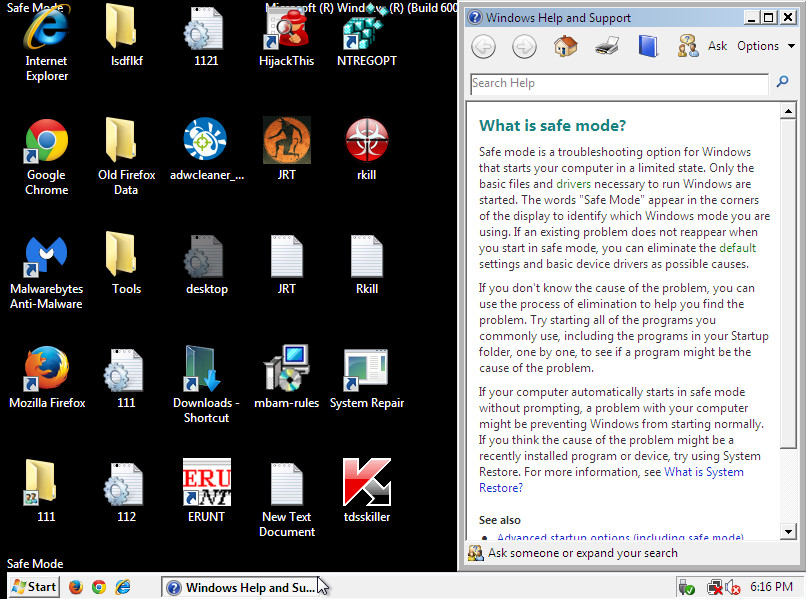Viewport: 806px width, 599px height.
Task: Click the 'drivers' glossary link
Action: click(x=573, y=184)
